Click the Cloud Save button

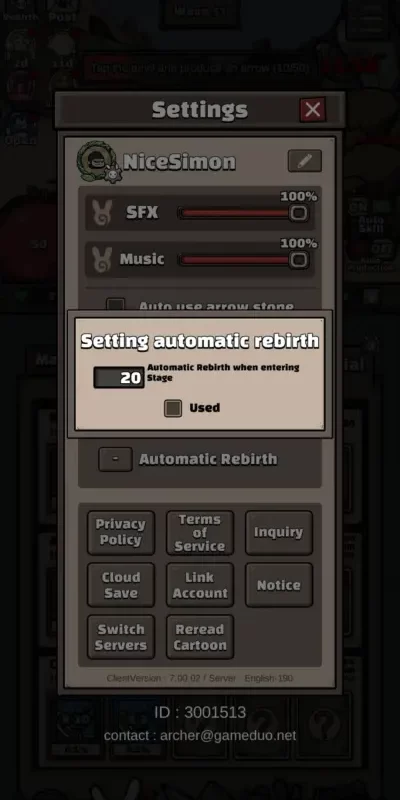click(121, 585)
